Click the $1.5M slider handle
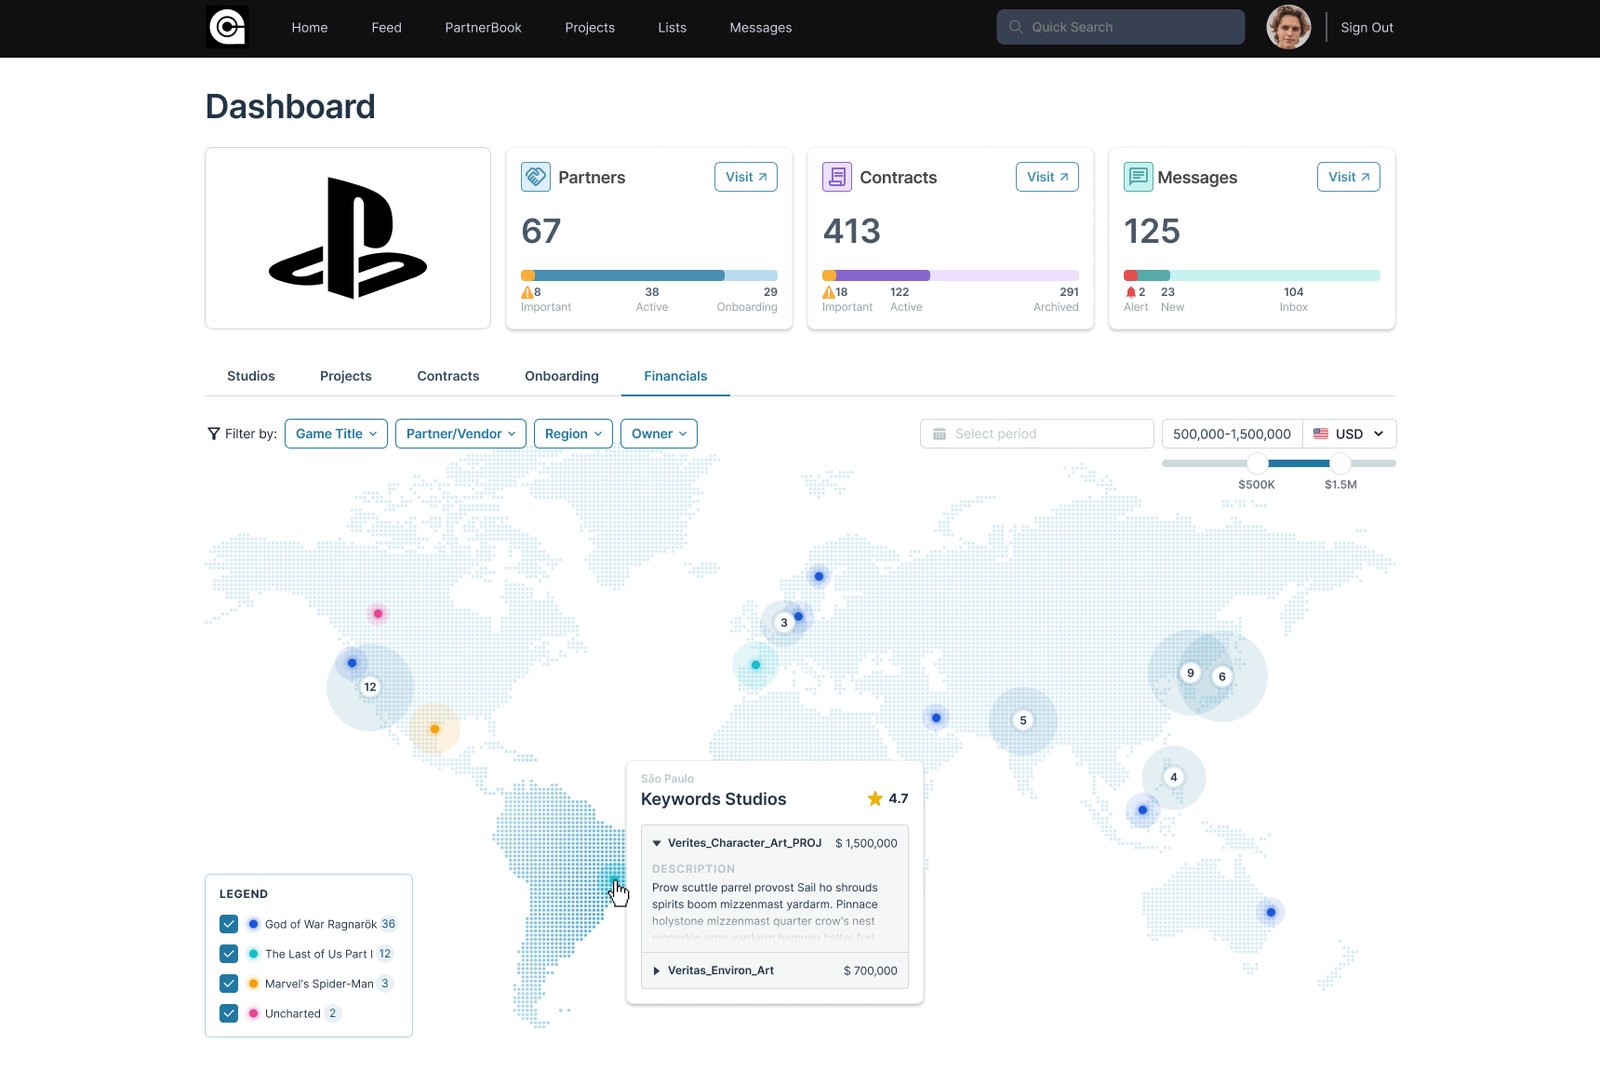The width and height of the screenshot is (1600, 1071). tap(1341, 463)
